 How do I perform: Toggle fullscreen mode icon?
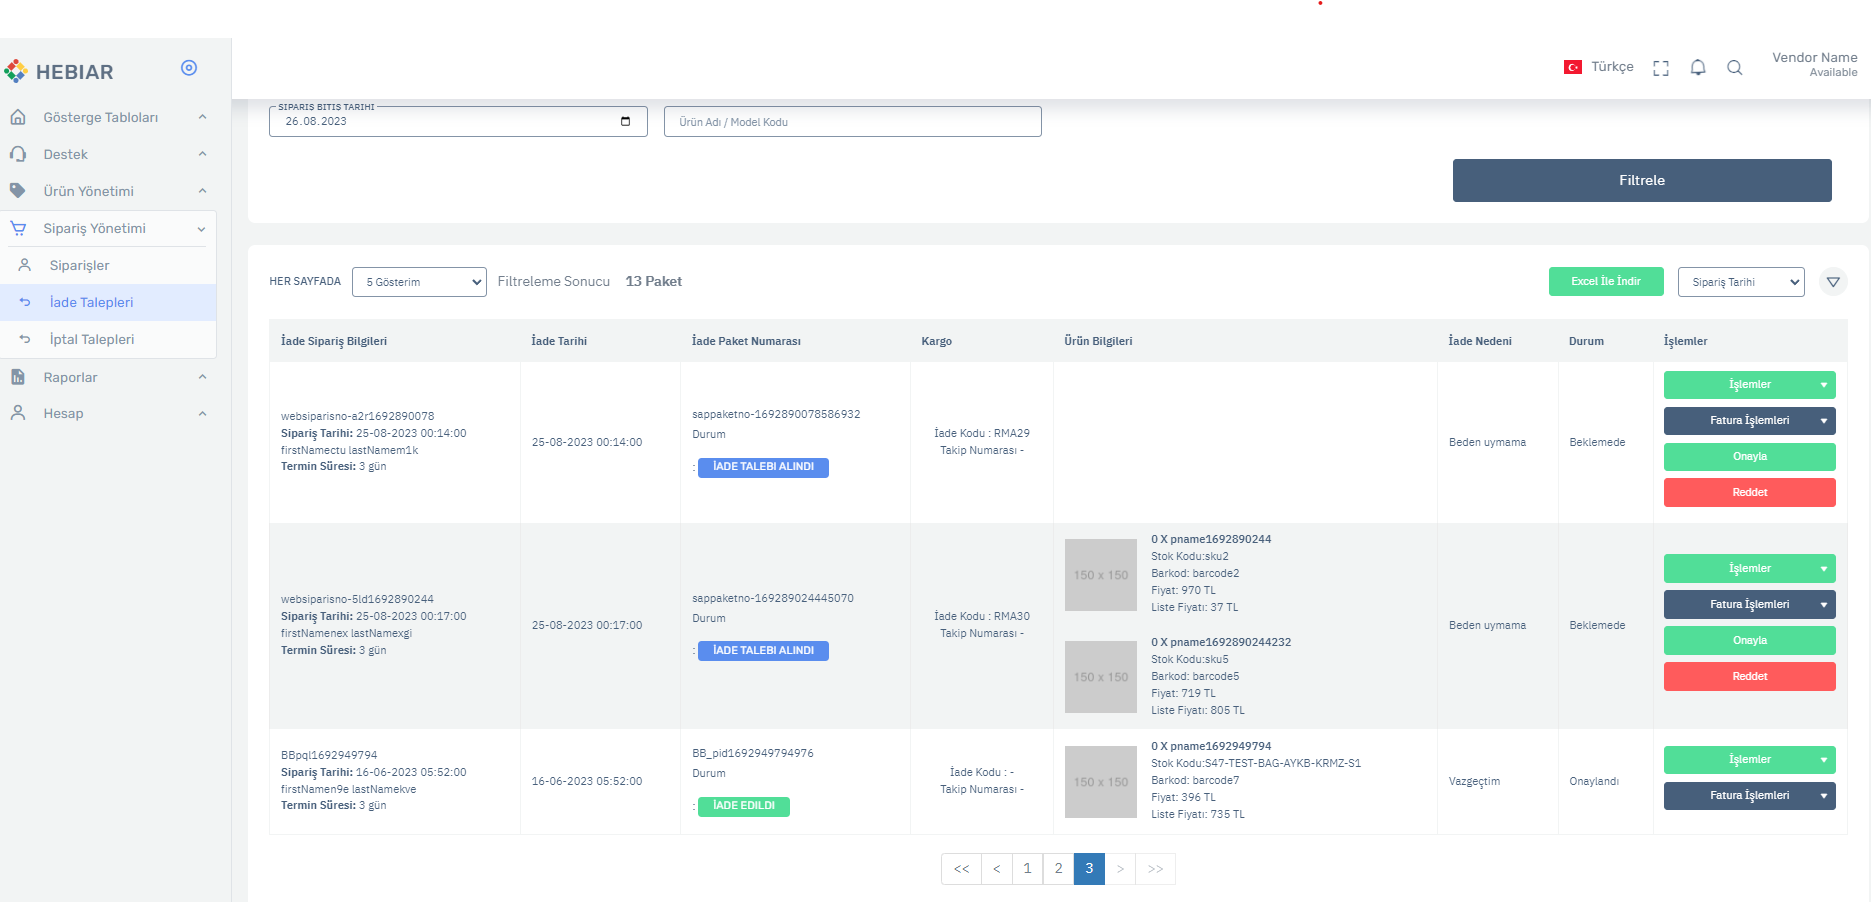click(x=1661, y=68)
